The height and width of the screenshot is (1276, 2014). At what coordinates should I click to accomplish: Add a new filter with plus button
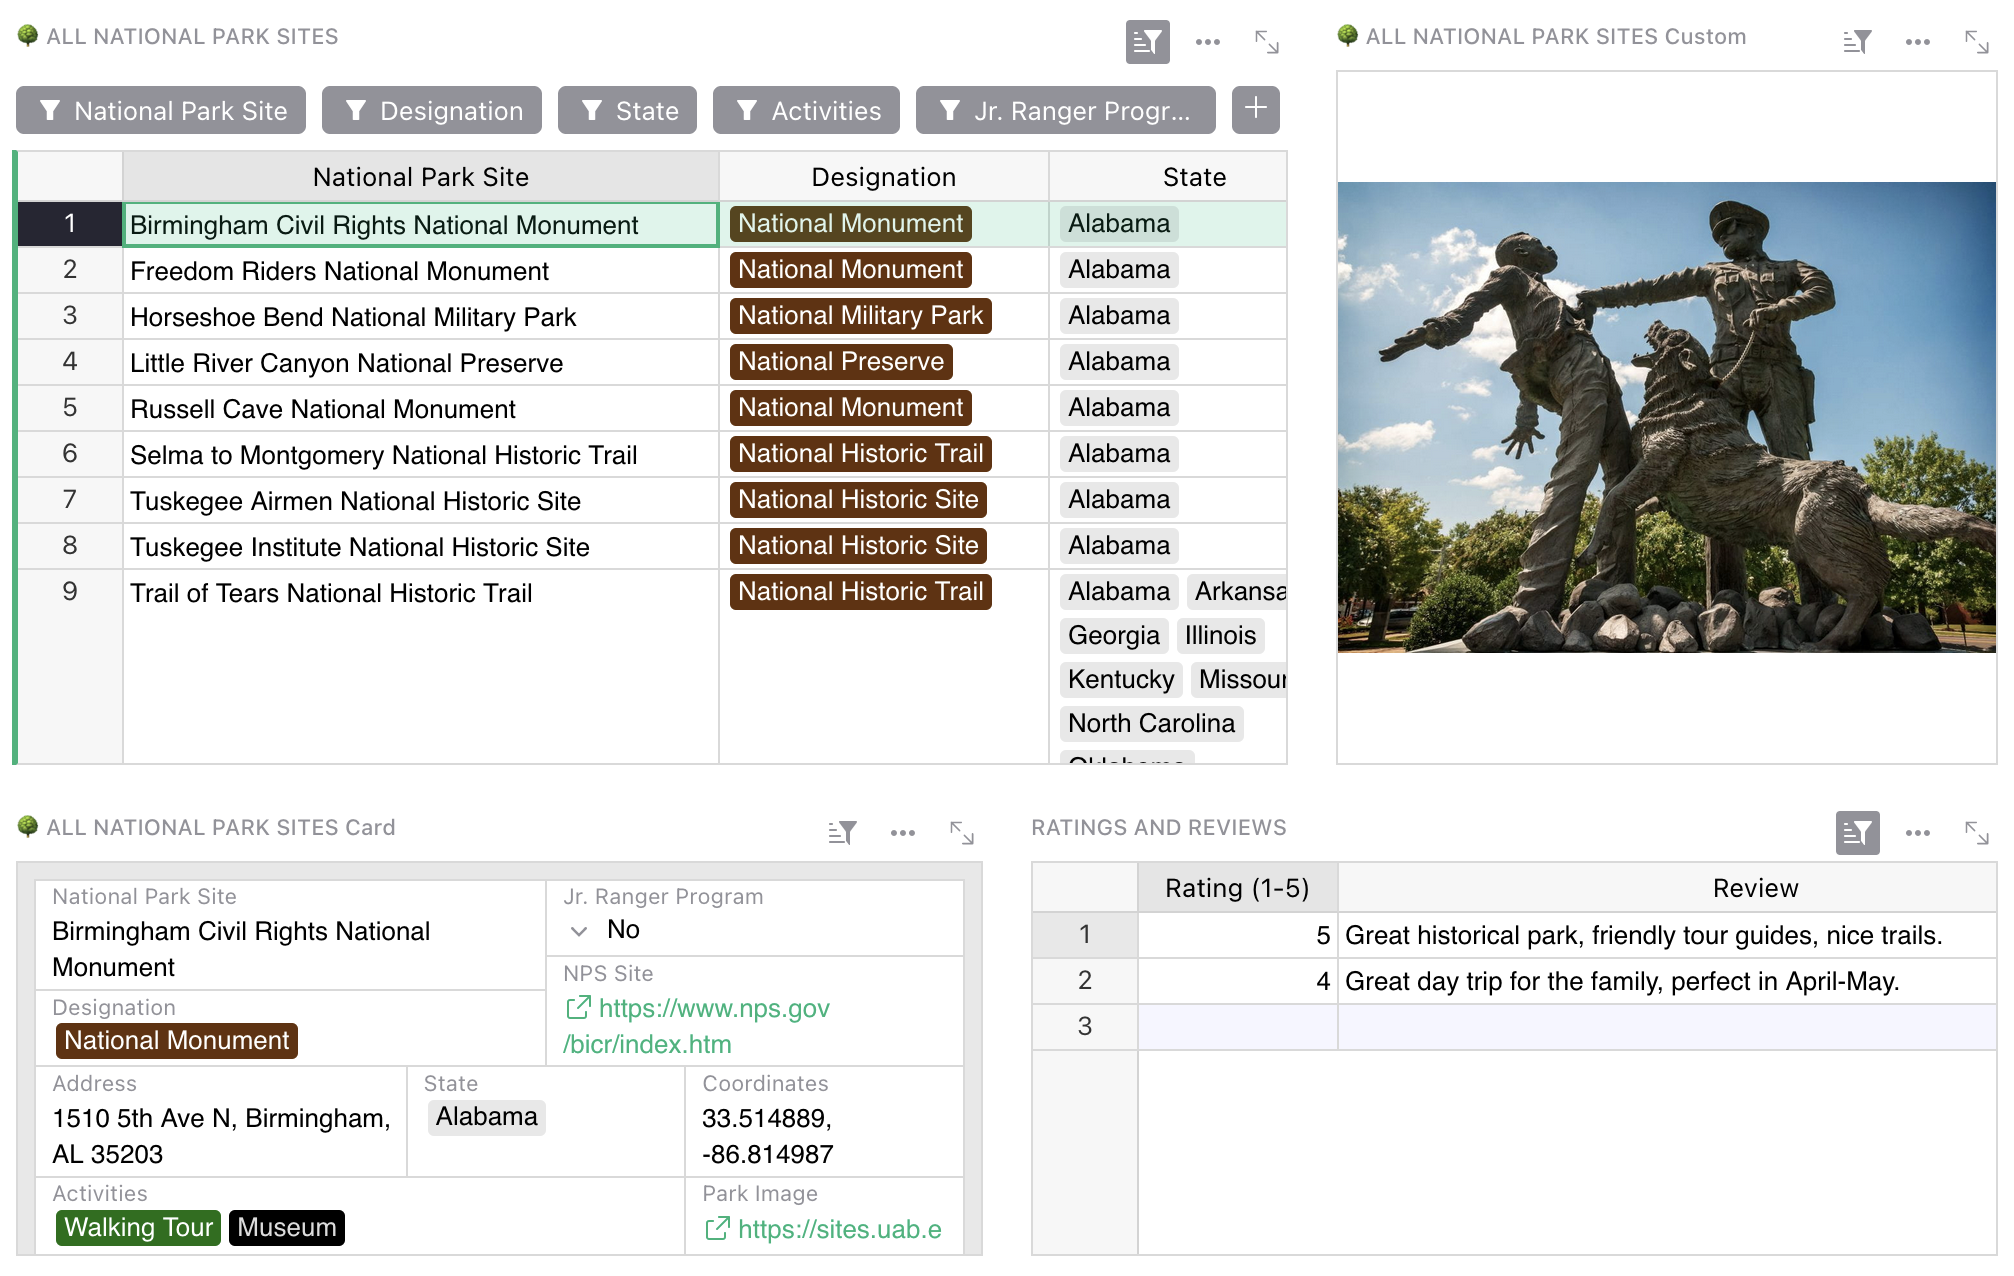point(1255,109)
